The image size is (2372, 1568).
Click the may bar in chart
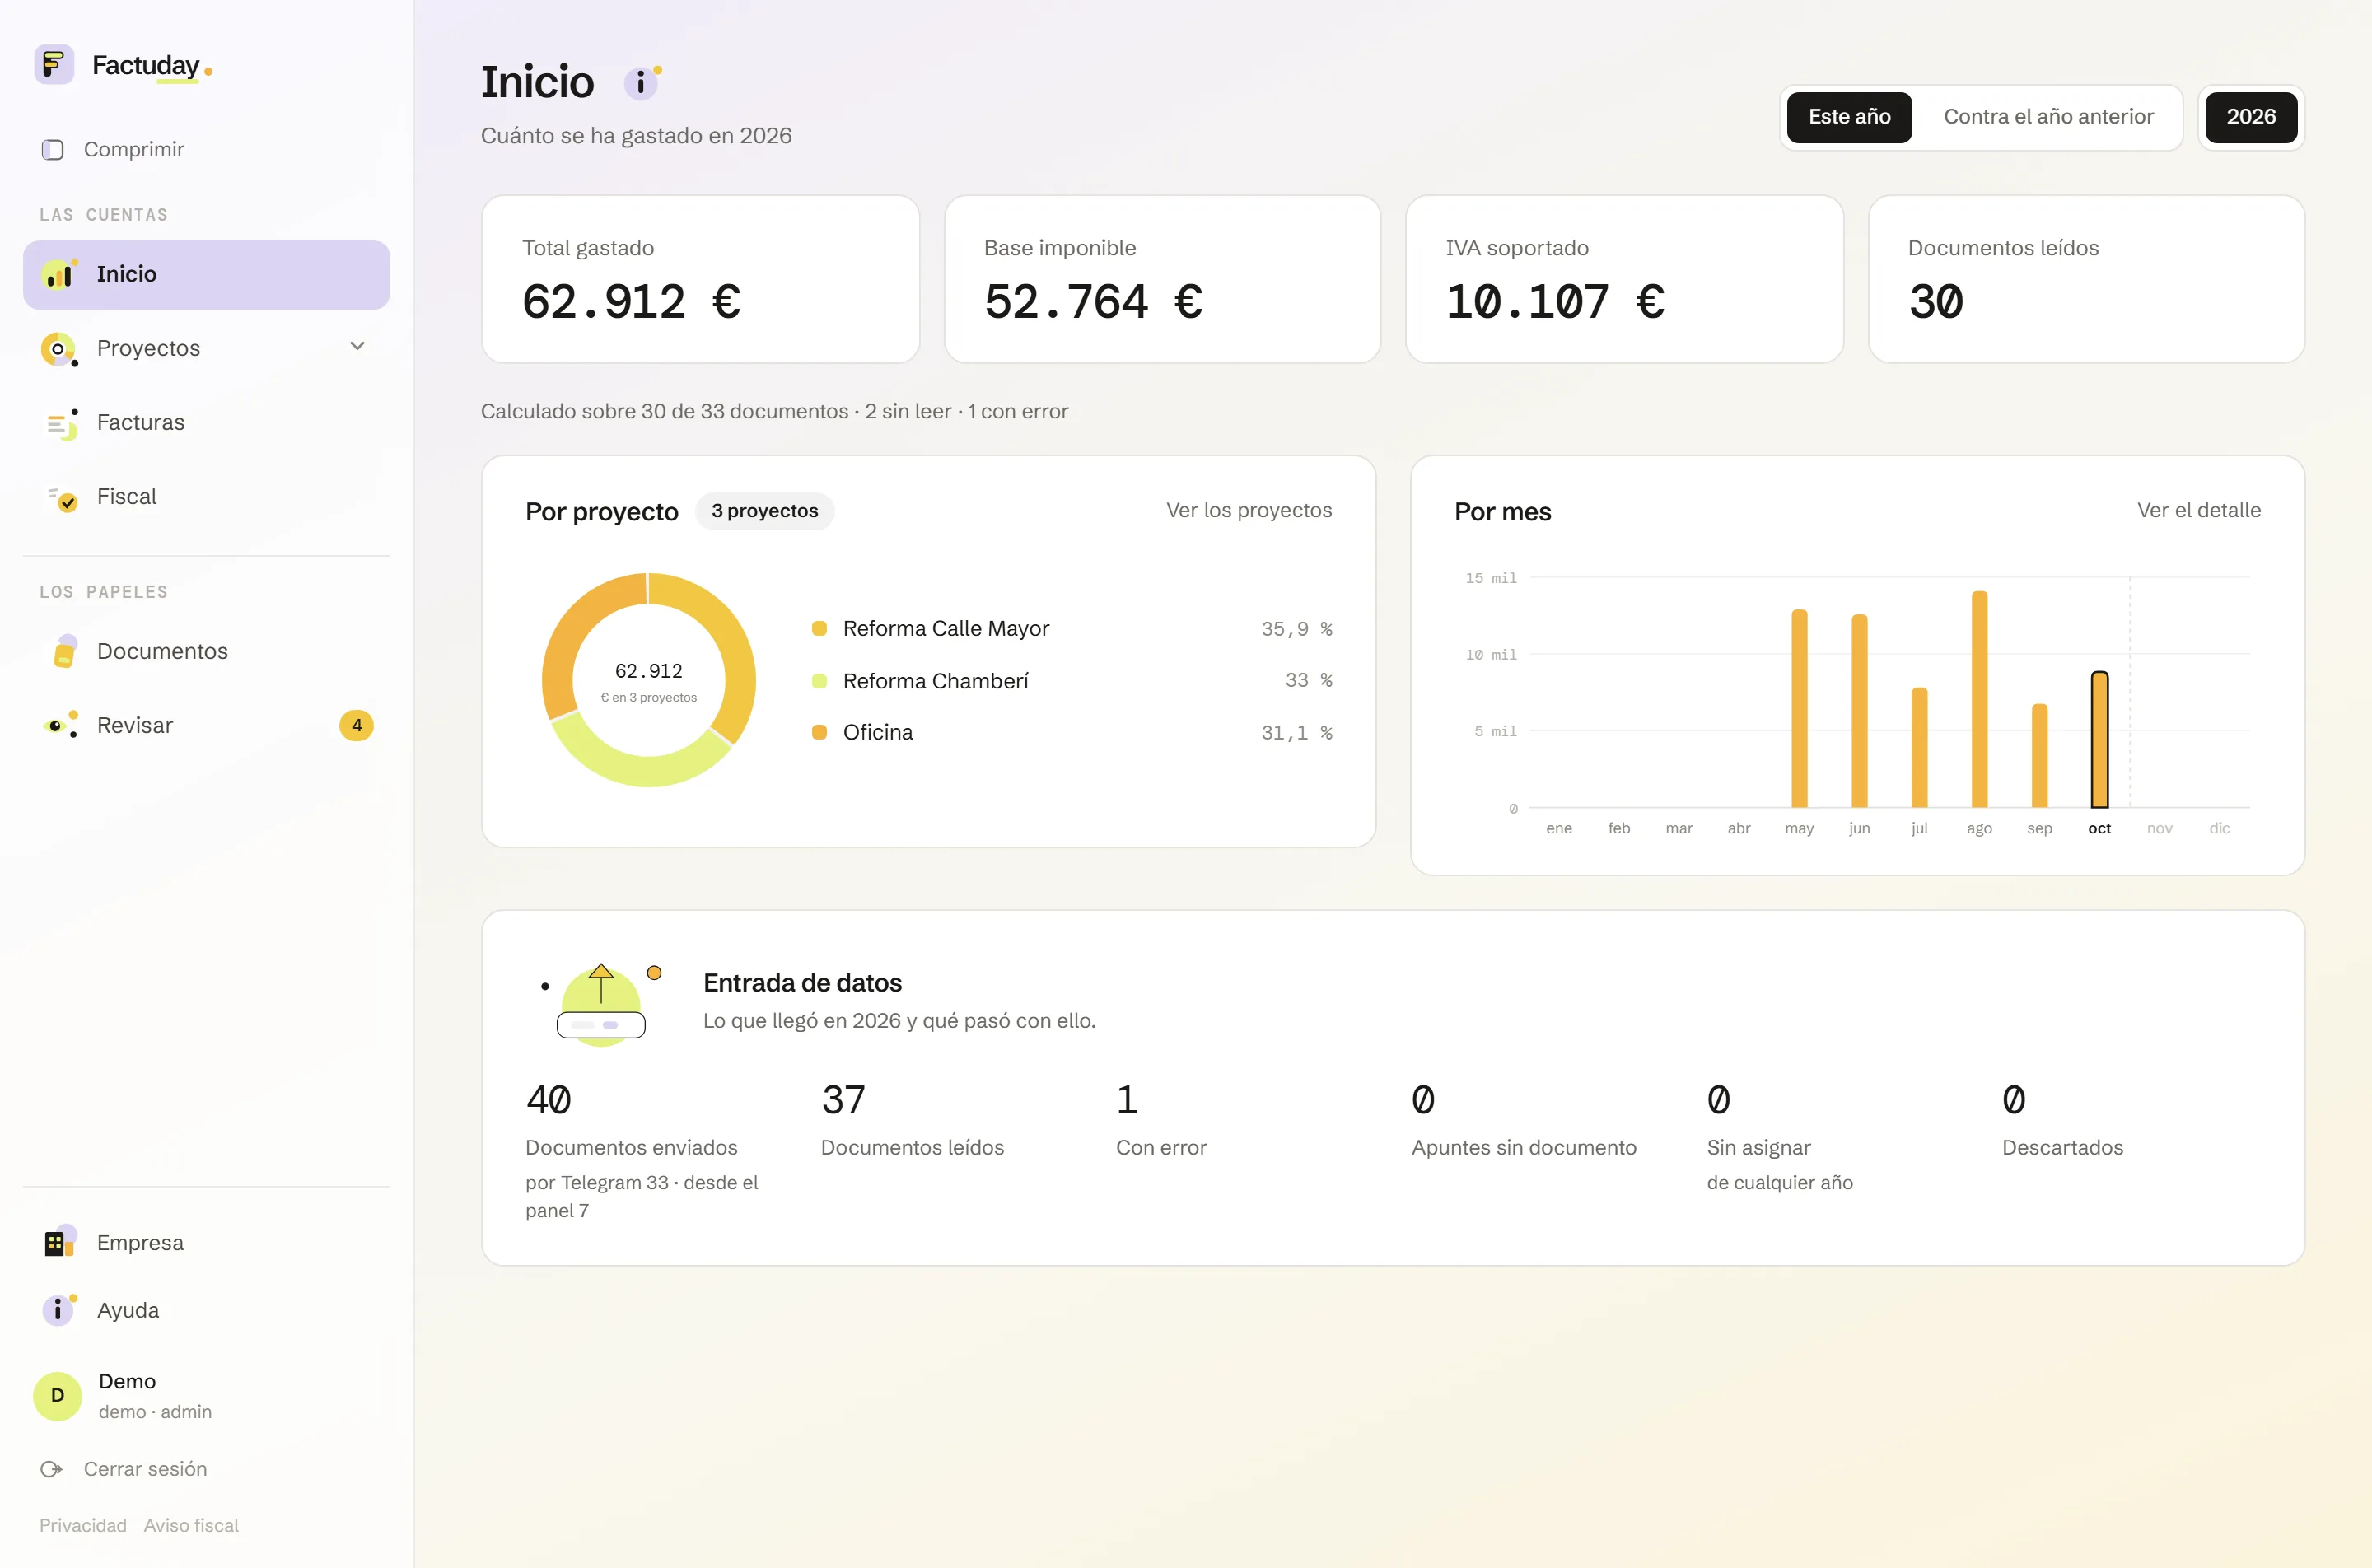point(1799,708)
